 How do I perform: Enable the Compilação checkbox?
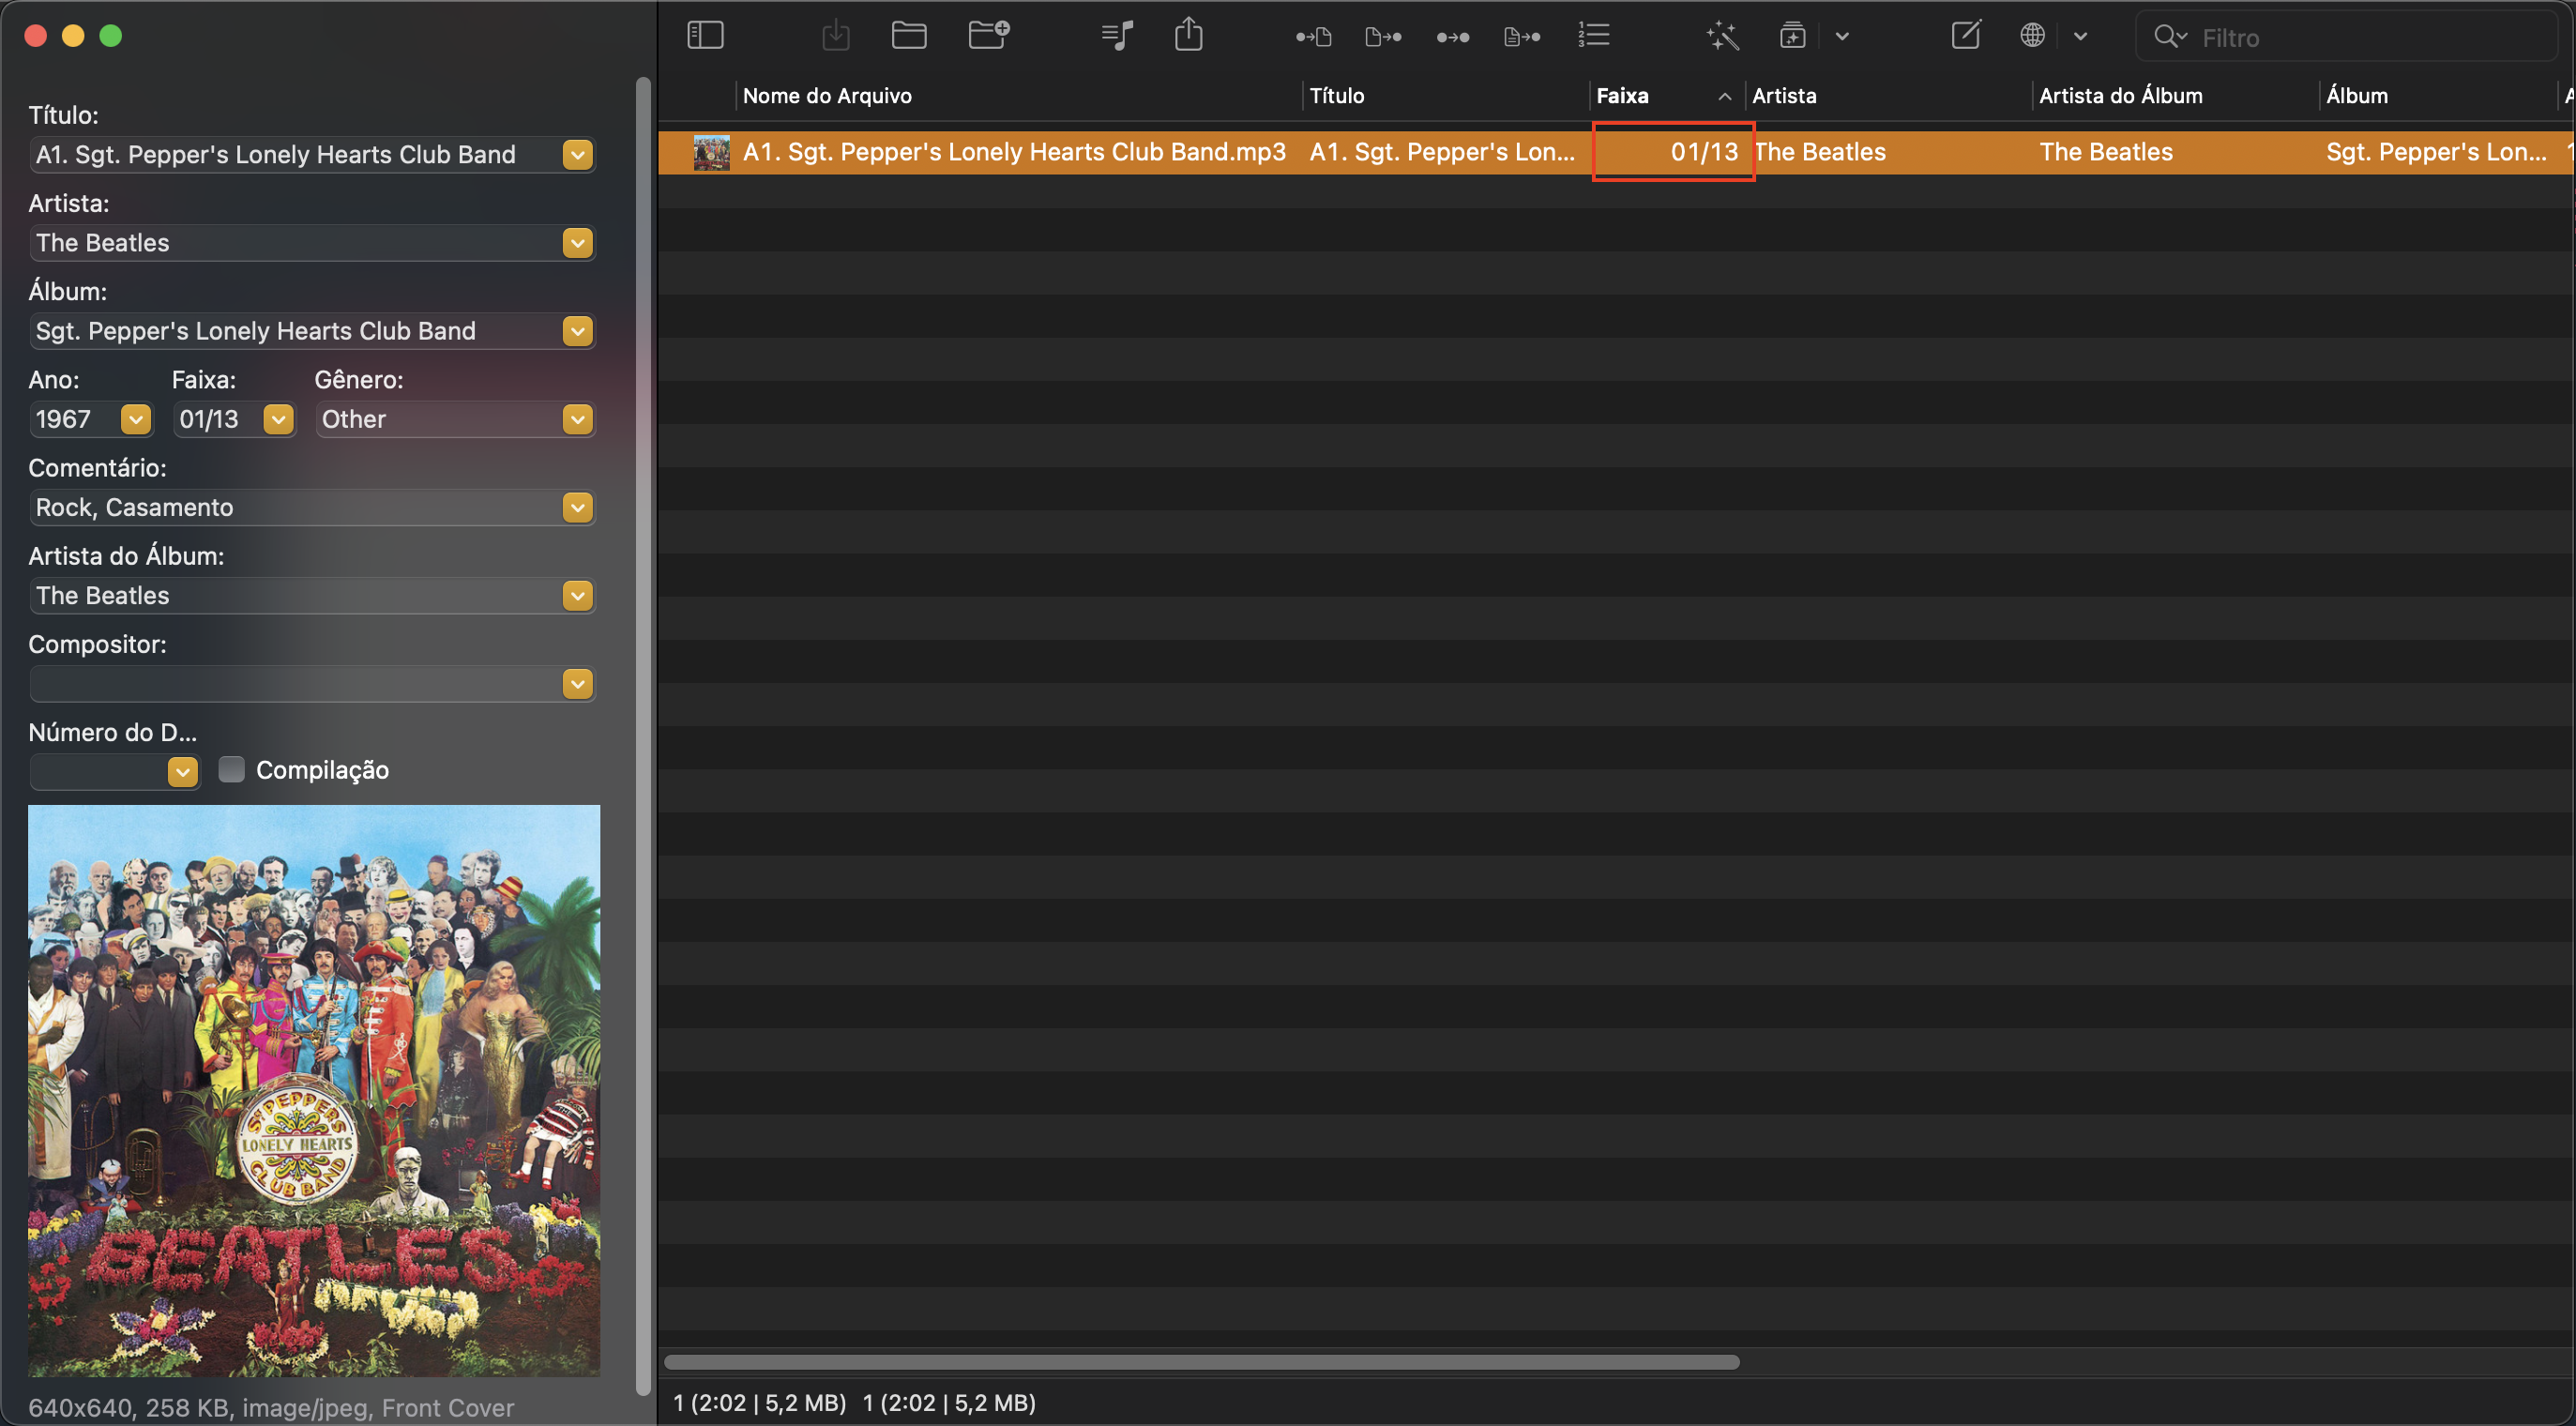click(231, 769)
